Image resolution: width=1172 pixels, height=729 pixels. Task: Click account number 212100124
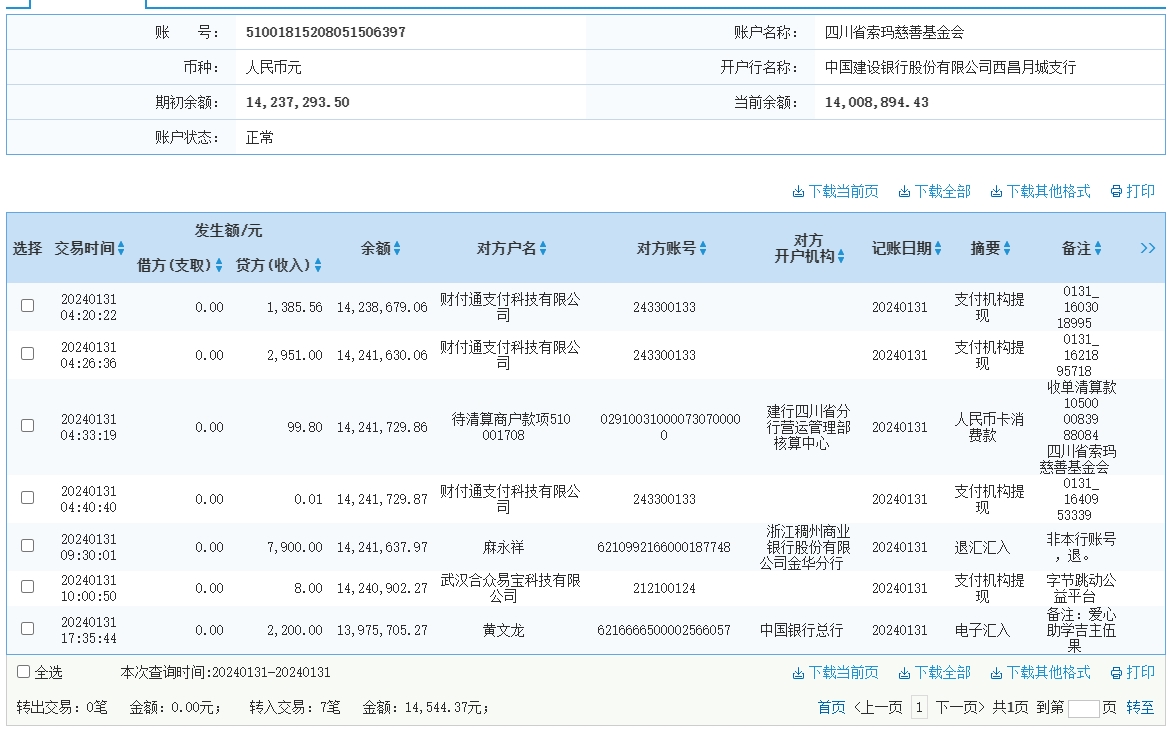pyautogui.click(x=664, y=588)
